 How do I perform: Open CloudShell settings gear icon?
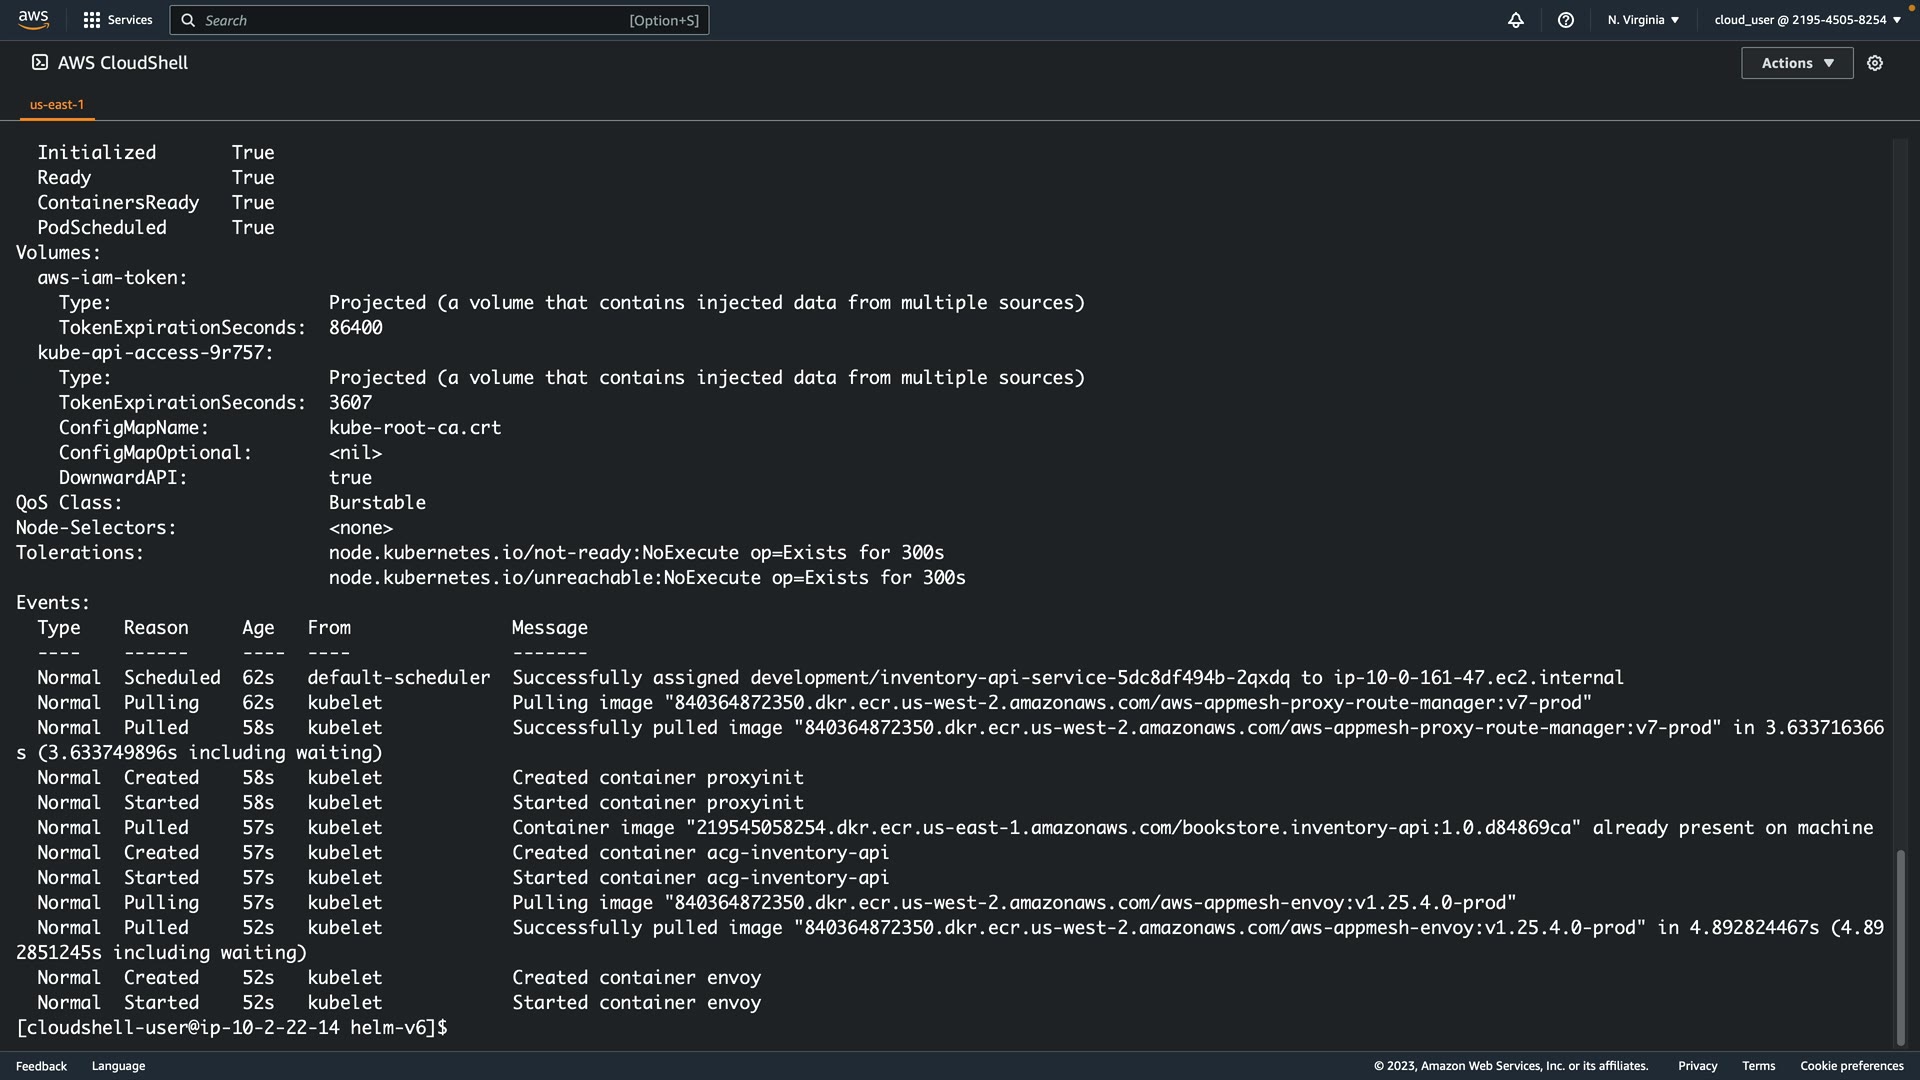click(x=1875, y=63)
